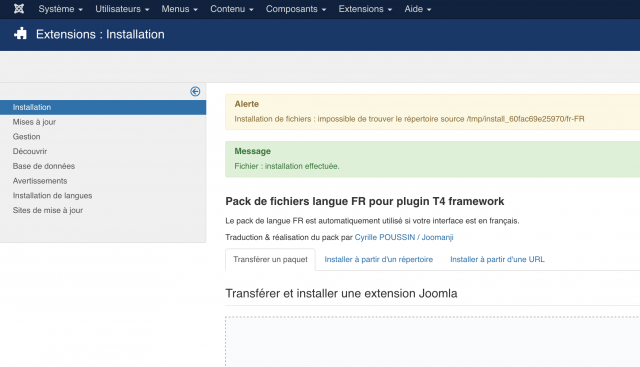Go to Installation de langues
Screen dimensions: 640x367
52,196
